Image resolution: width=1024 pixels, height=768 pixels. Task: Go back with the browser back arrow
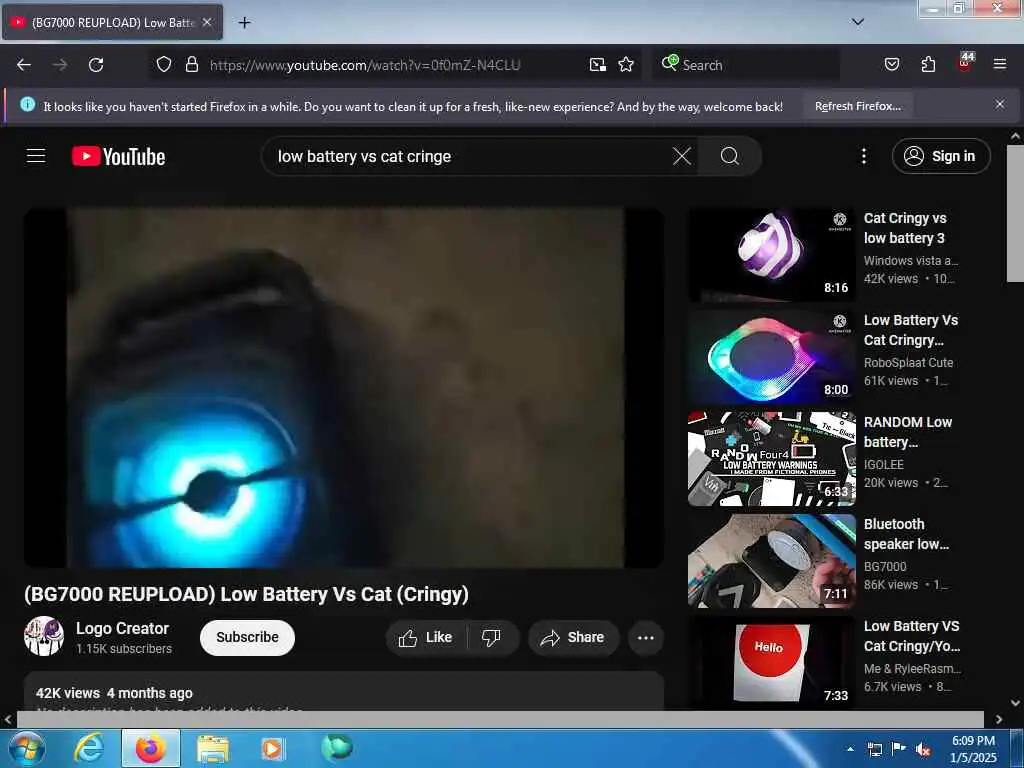pos(24,65)
